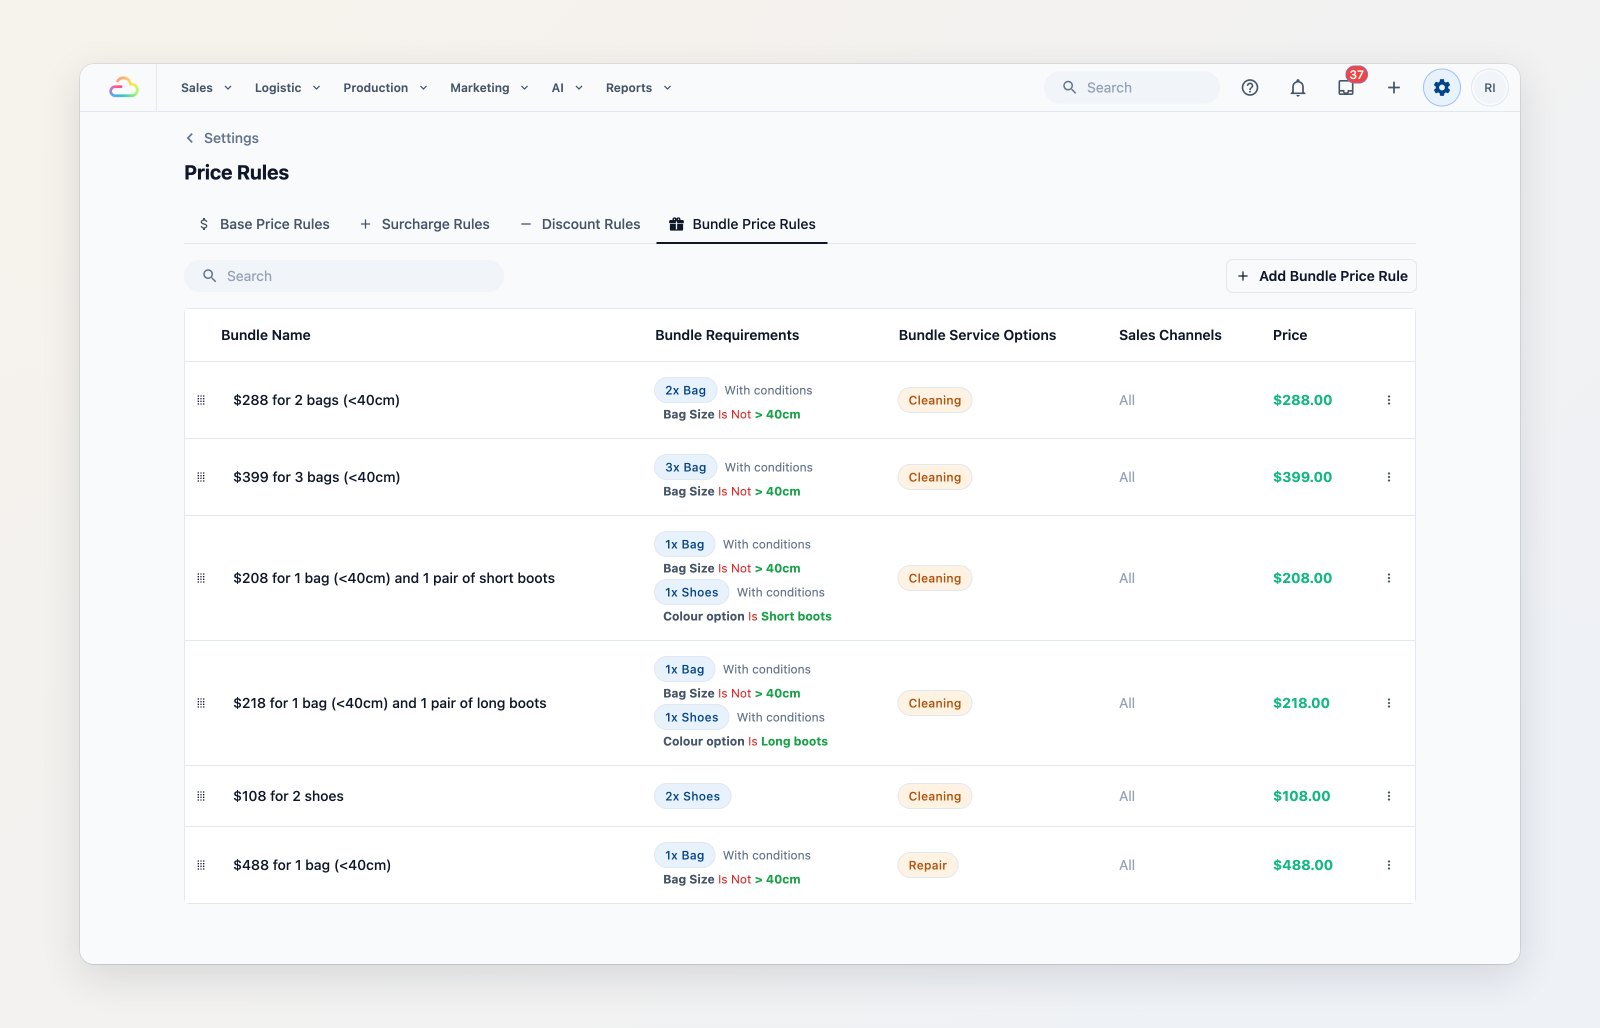Focus the bundle rules Search field

344,276
